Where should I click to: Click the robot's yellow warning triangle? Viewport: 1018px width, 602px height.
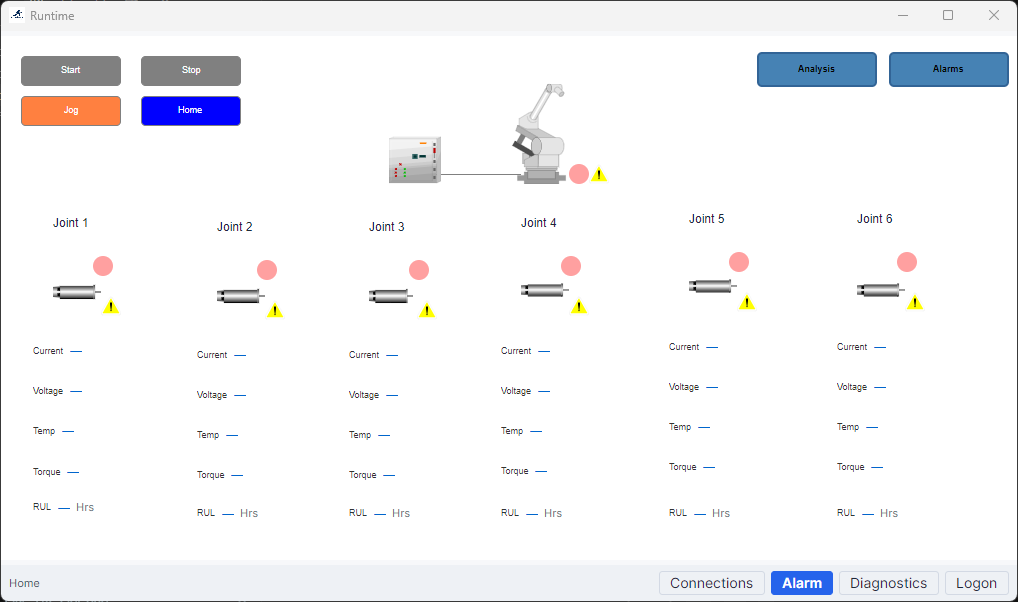pos(599,174)
